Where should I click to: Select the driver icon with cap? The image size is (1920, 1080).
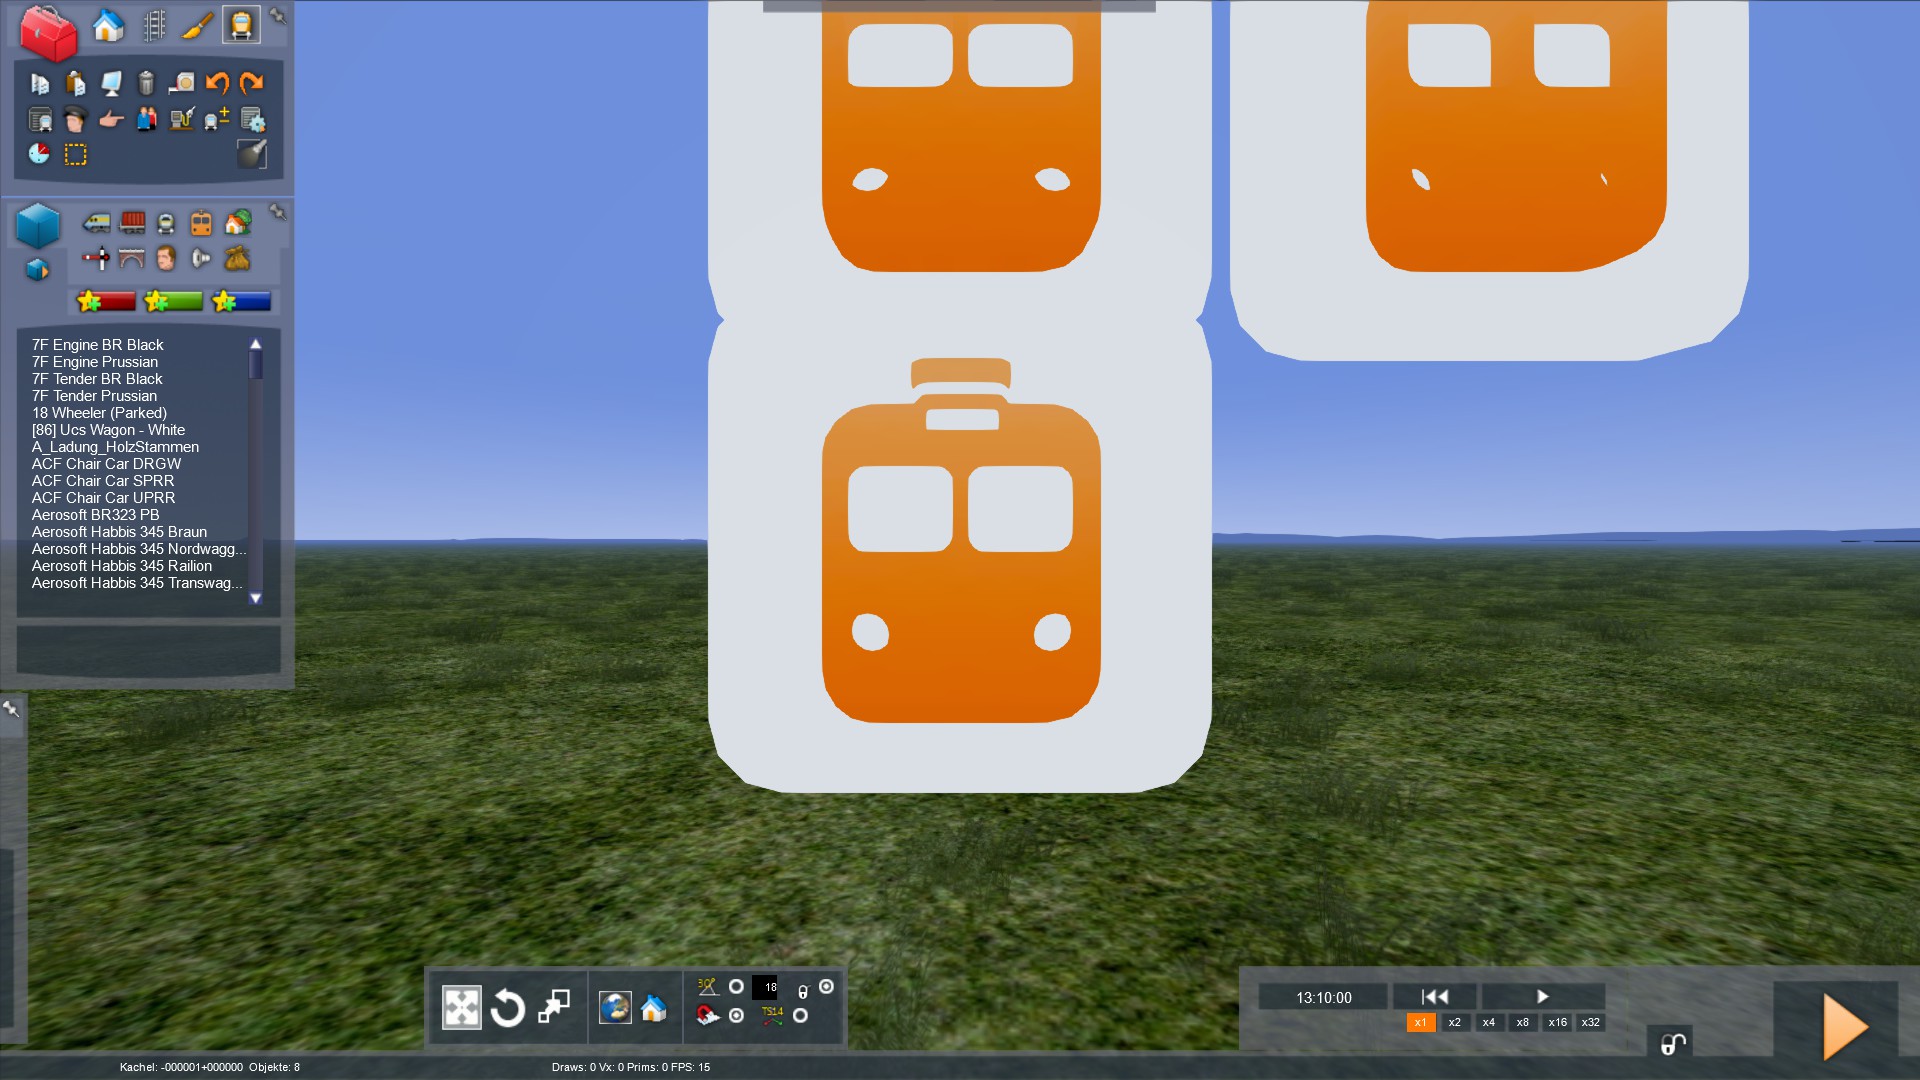tap(75, 120)
